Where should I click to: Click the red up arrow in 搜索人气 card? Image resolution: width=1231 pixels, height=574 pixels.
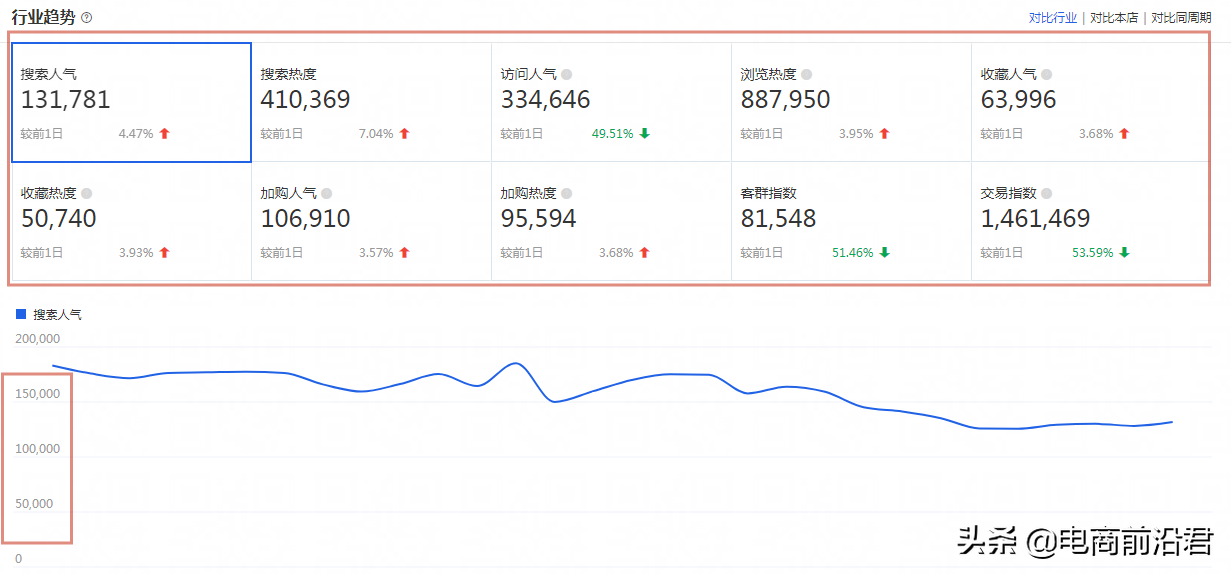165,134
